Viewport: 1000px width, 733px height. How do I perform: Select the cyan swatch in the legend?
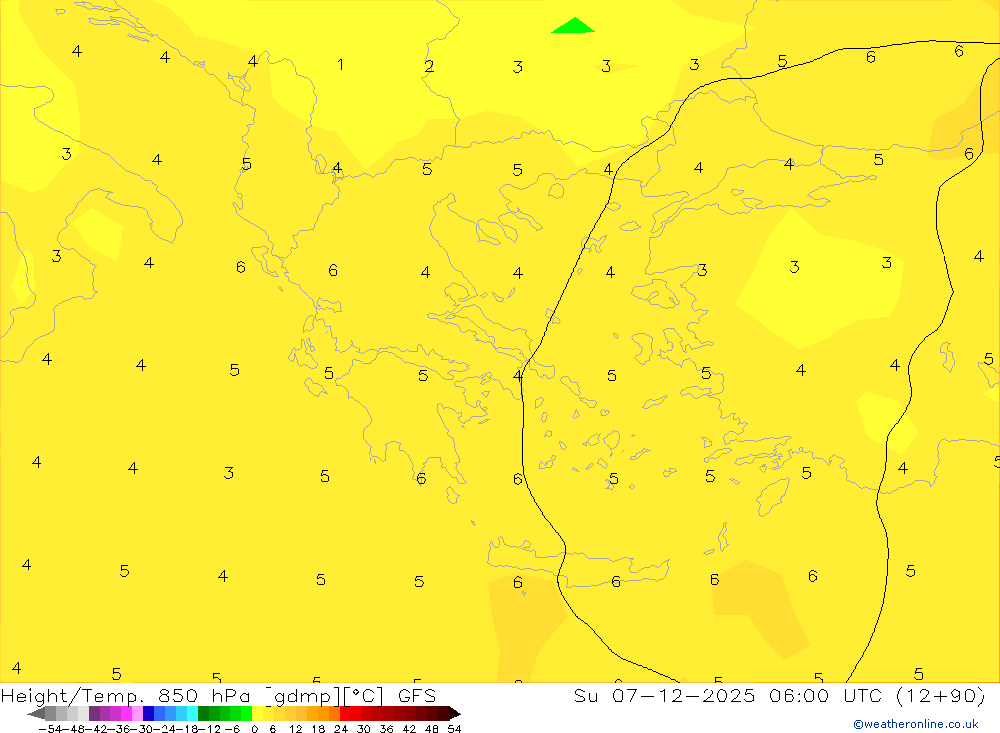[192, 714]
